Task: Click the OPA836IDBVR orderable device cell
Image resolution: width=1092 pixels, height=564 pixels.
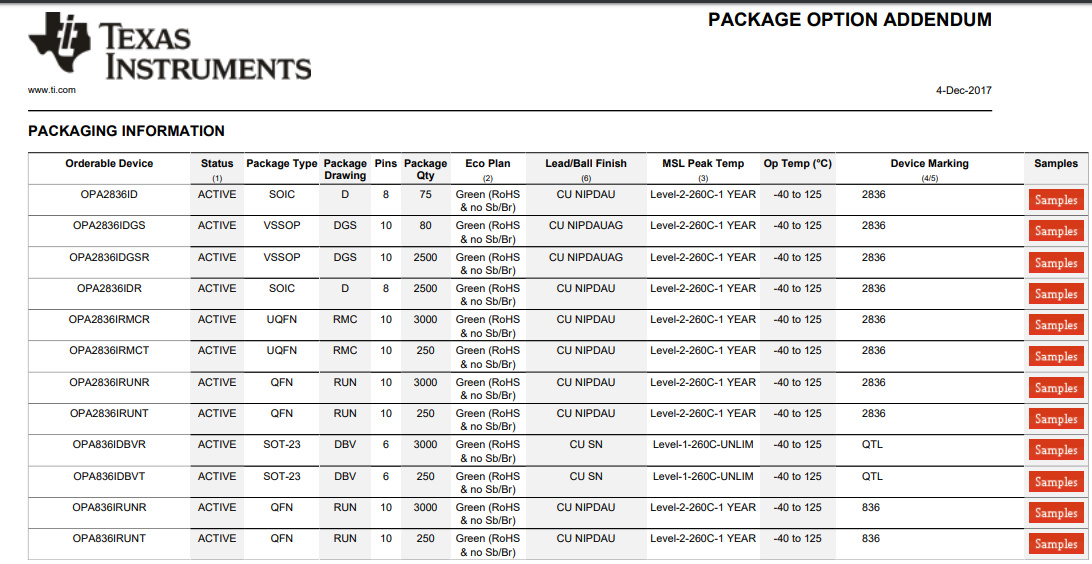Action: 109,445
